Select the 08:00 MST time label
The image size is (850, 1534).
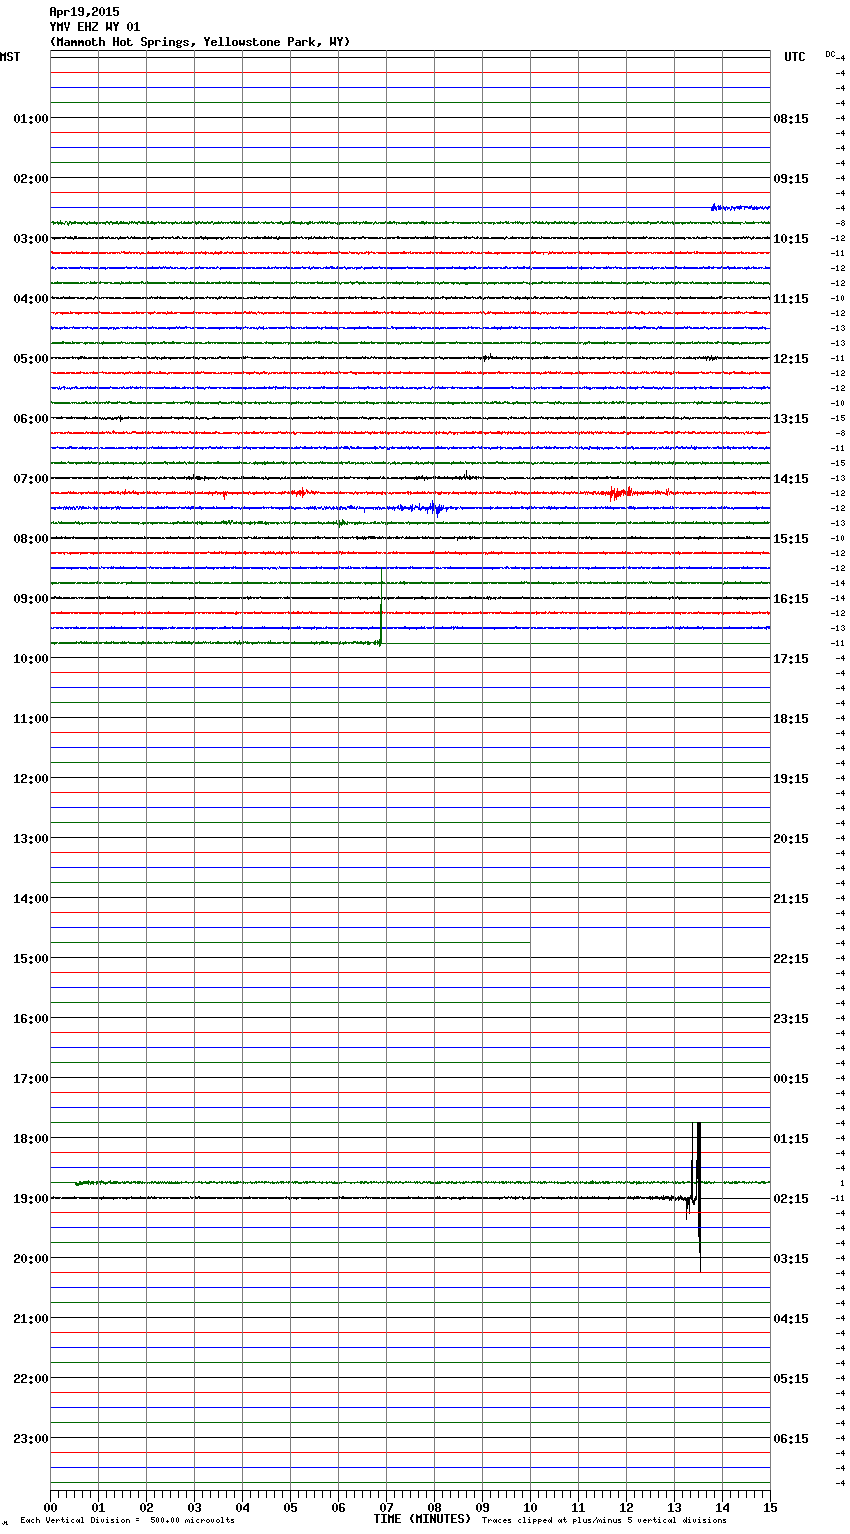point(31,539)
